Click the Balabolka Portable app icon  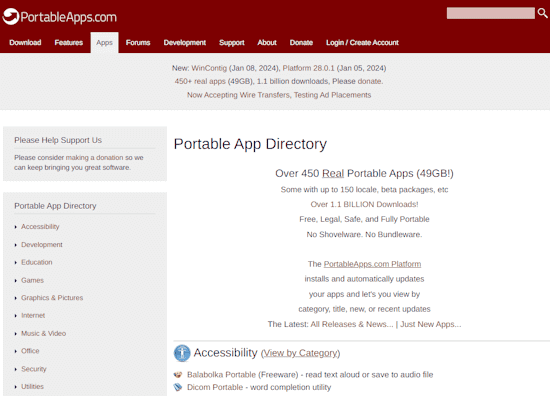[x=178, y=375]
